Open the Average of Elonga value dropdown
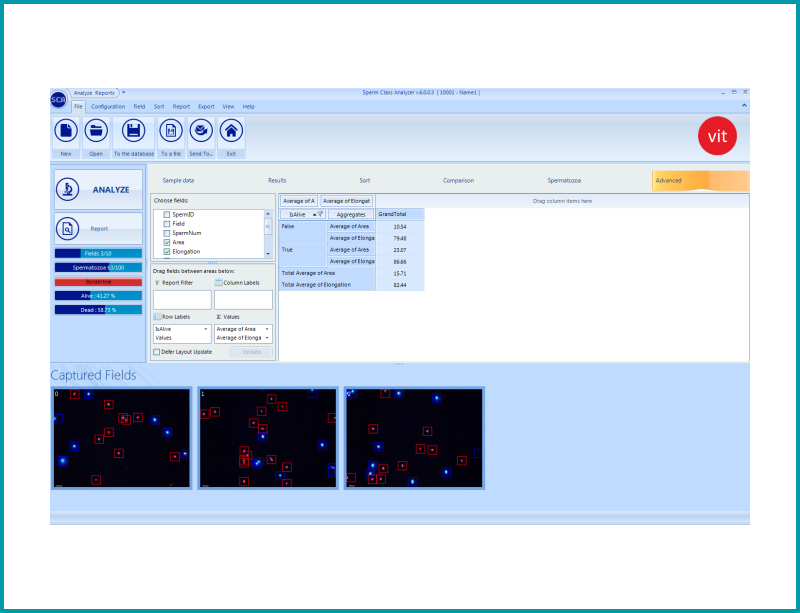 pos(267,338)
